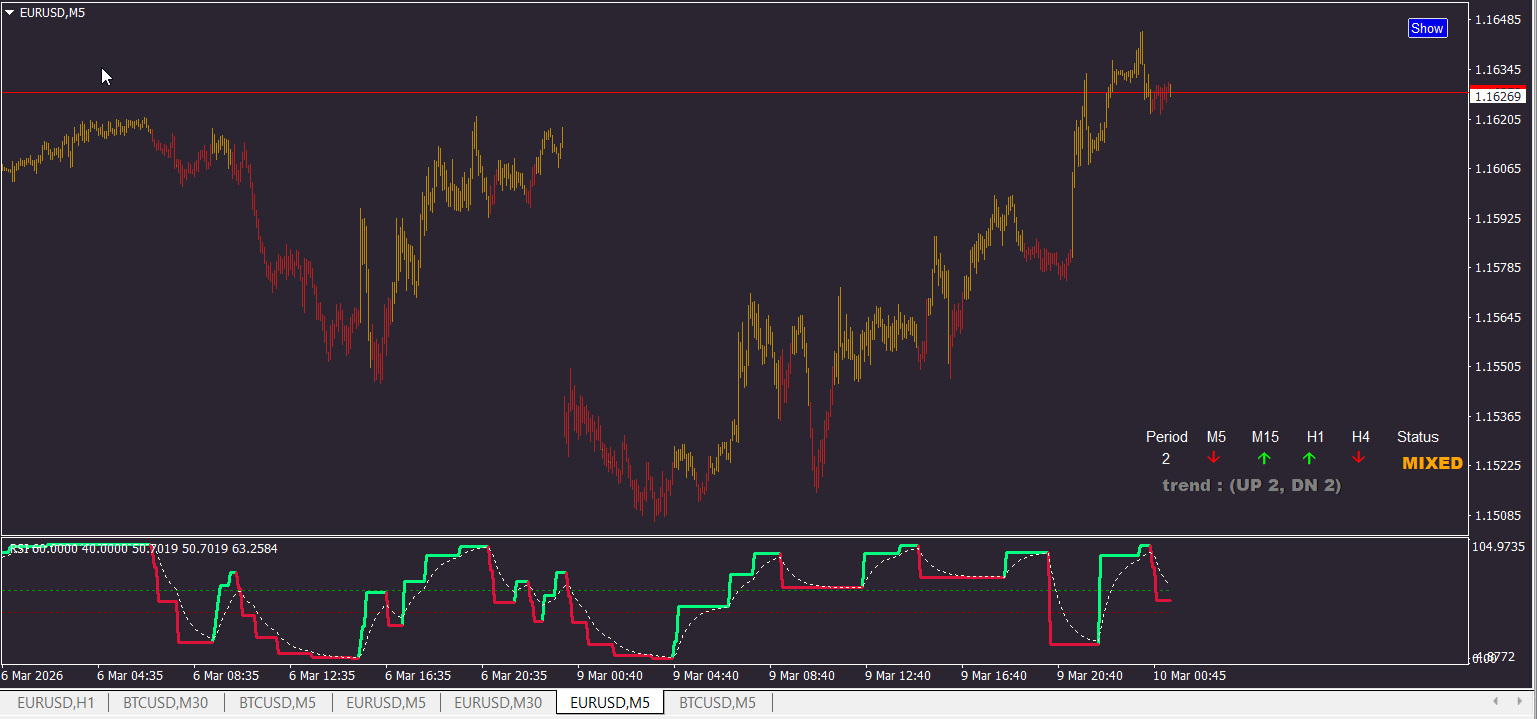Click the blue Show button
The image size is (1537, 719).
[1427, 28]
